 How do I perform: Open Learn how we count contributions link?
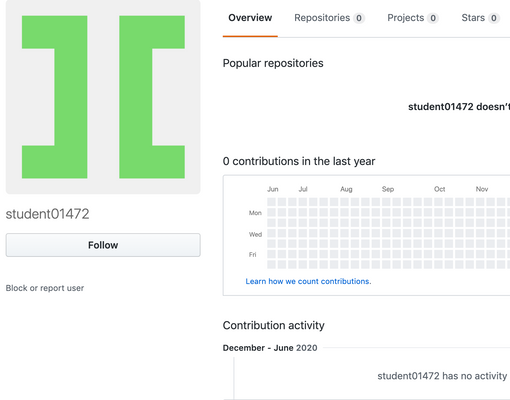308,281
